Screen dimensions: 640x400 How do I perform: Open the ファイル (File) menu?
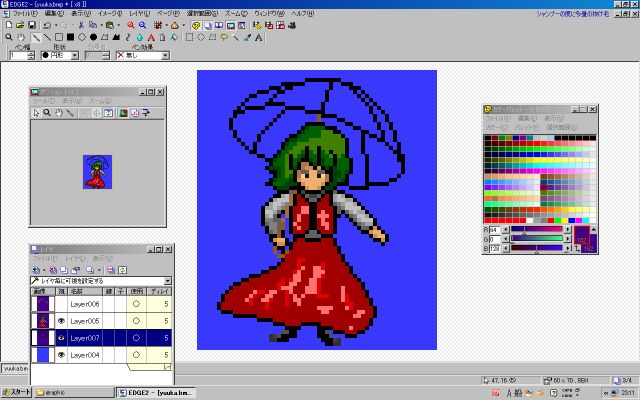25,13
